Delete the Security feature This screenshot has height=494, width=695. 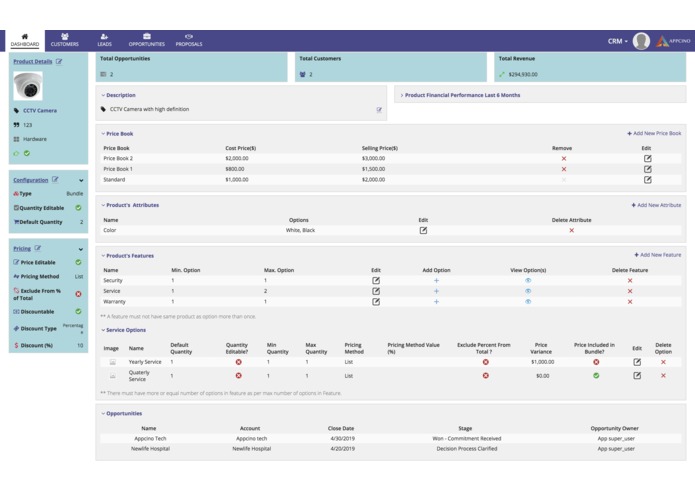(630, 280)
